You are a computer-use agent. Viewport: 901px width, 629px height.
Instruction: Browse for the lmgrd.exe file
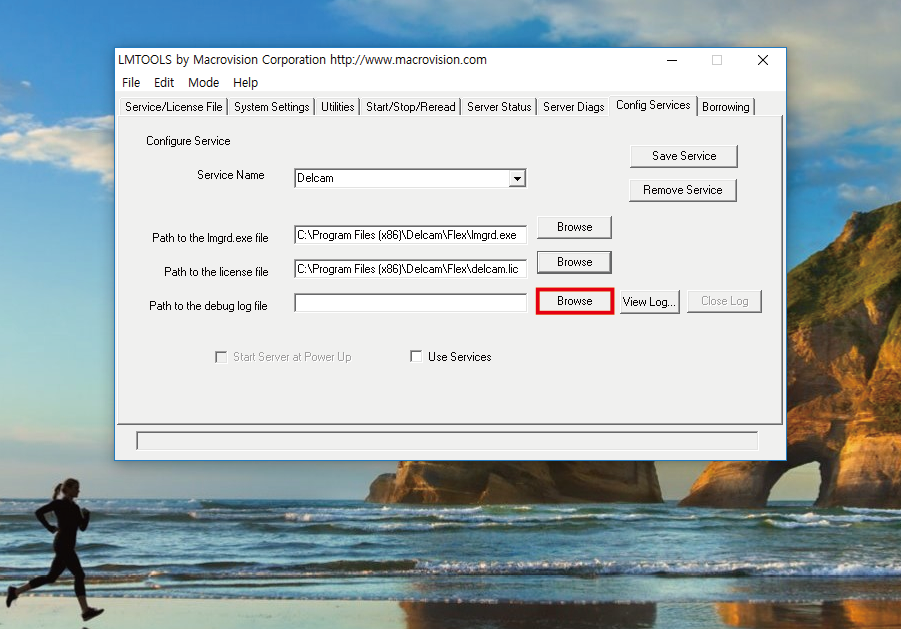(x=575, y=227)
